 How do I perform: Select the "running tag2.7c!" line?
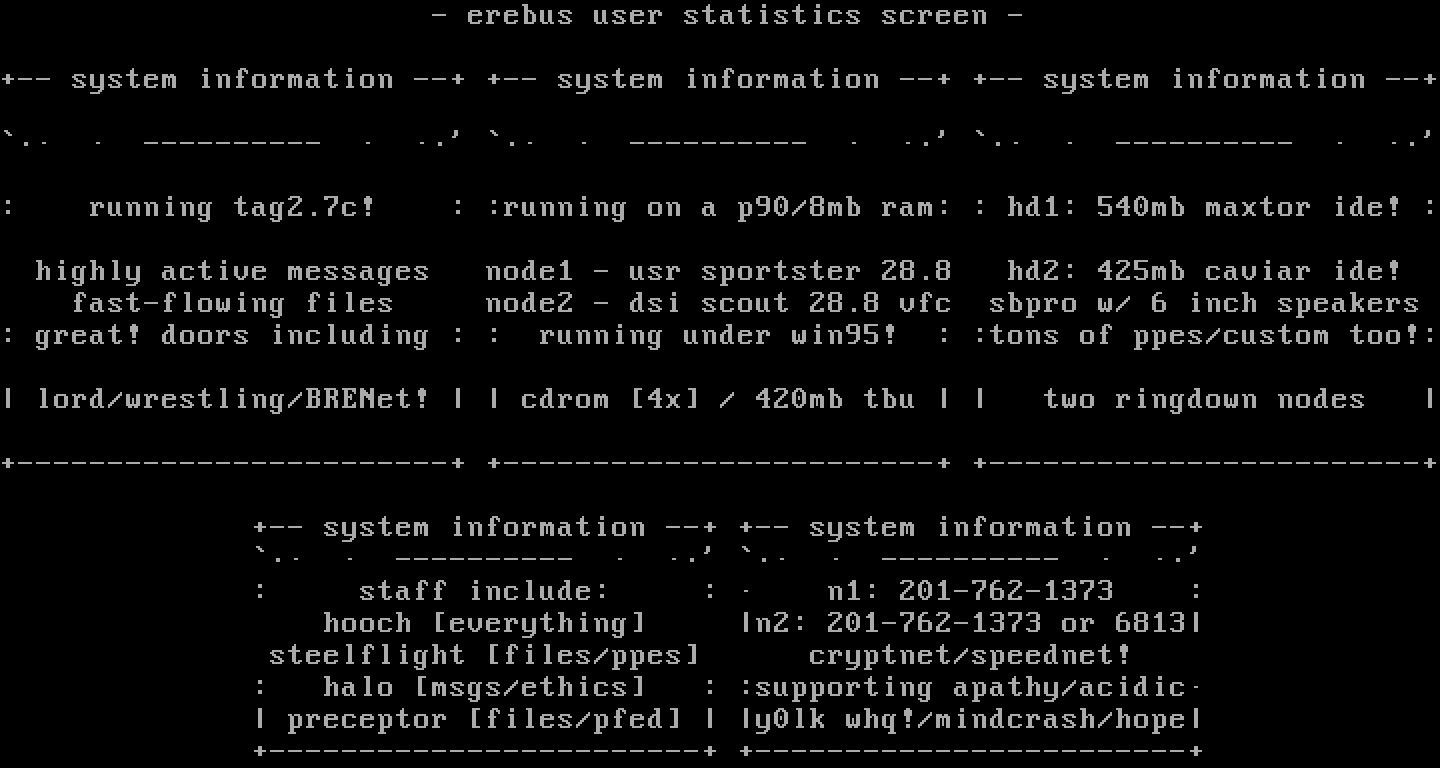click(x=232, y=208)
